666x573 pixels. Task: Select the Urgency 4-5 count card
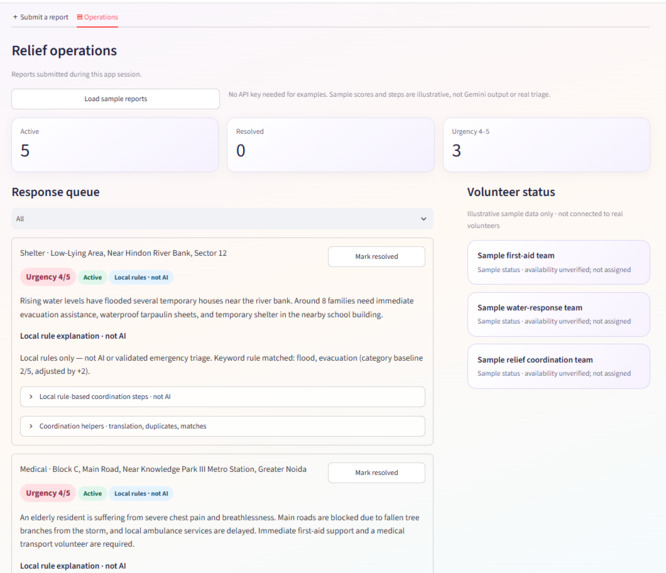tap(547, 145)
